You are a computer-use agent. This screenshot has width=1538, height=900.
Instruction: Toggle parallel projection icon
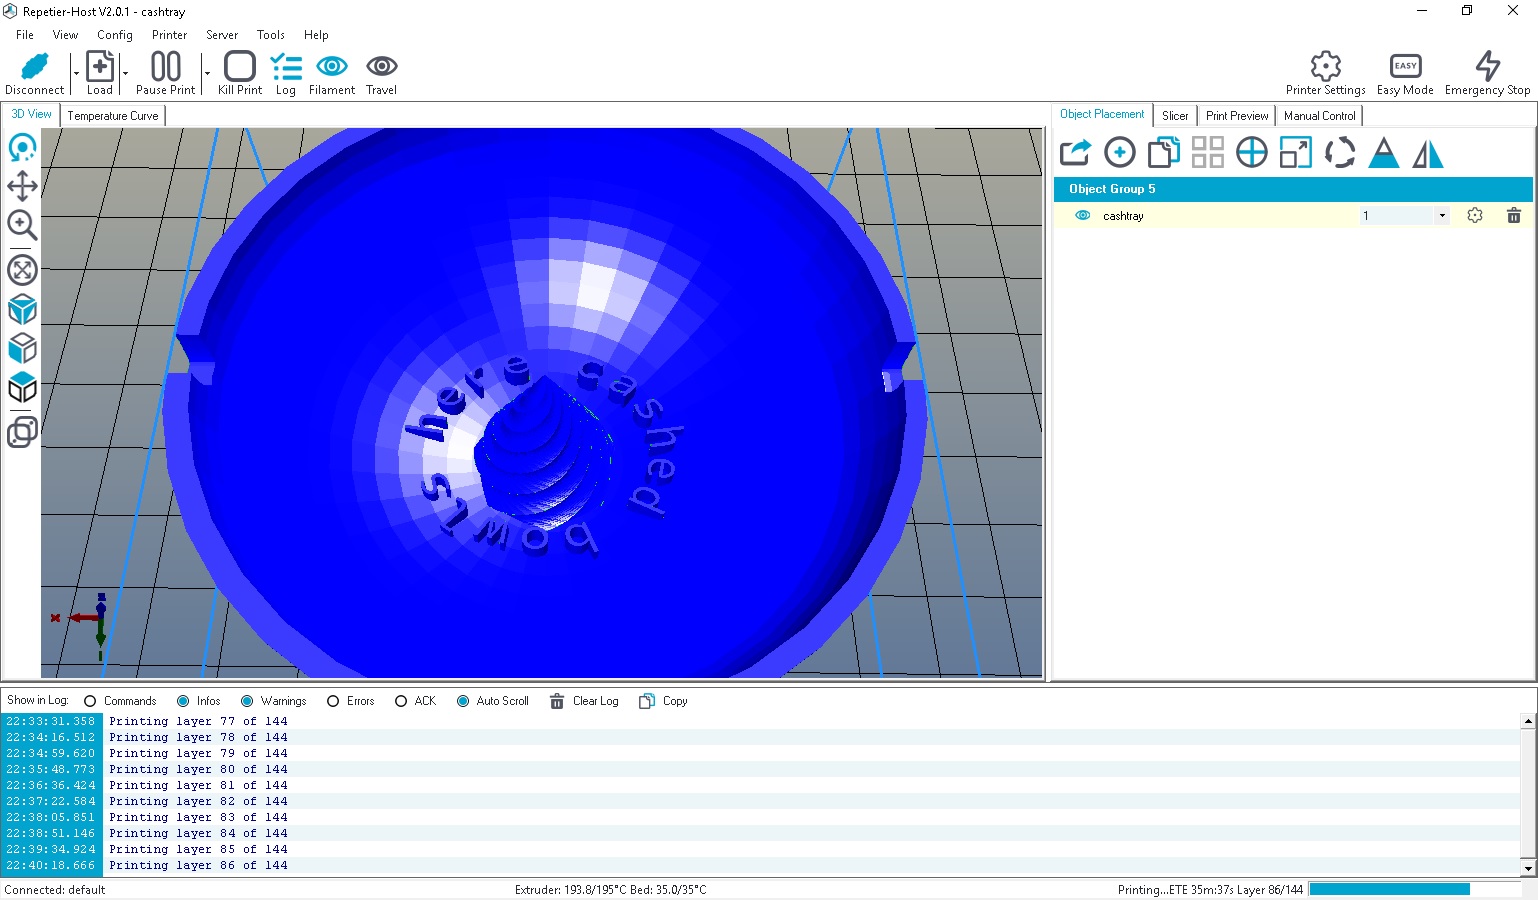point(22,432)
